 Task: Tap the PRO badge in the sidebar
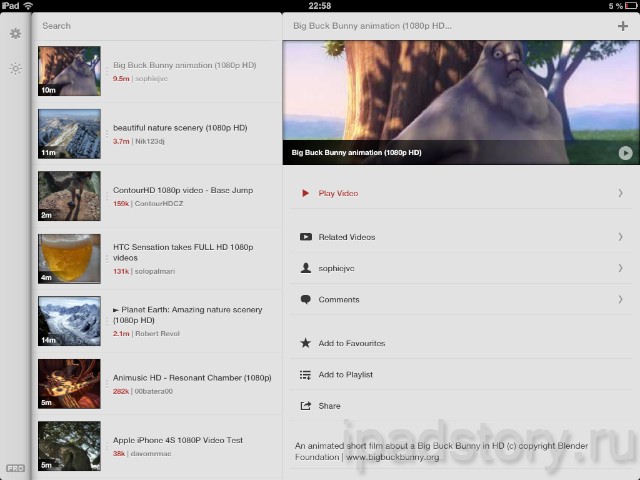pos(15,468)
